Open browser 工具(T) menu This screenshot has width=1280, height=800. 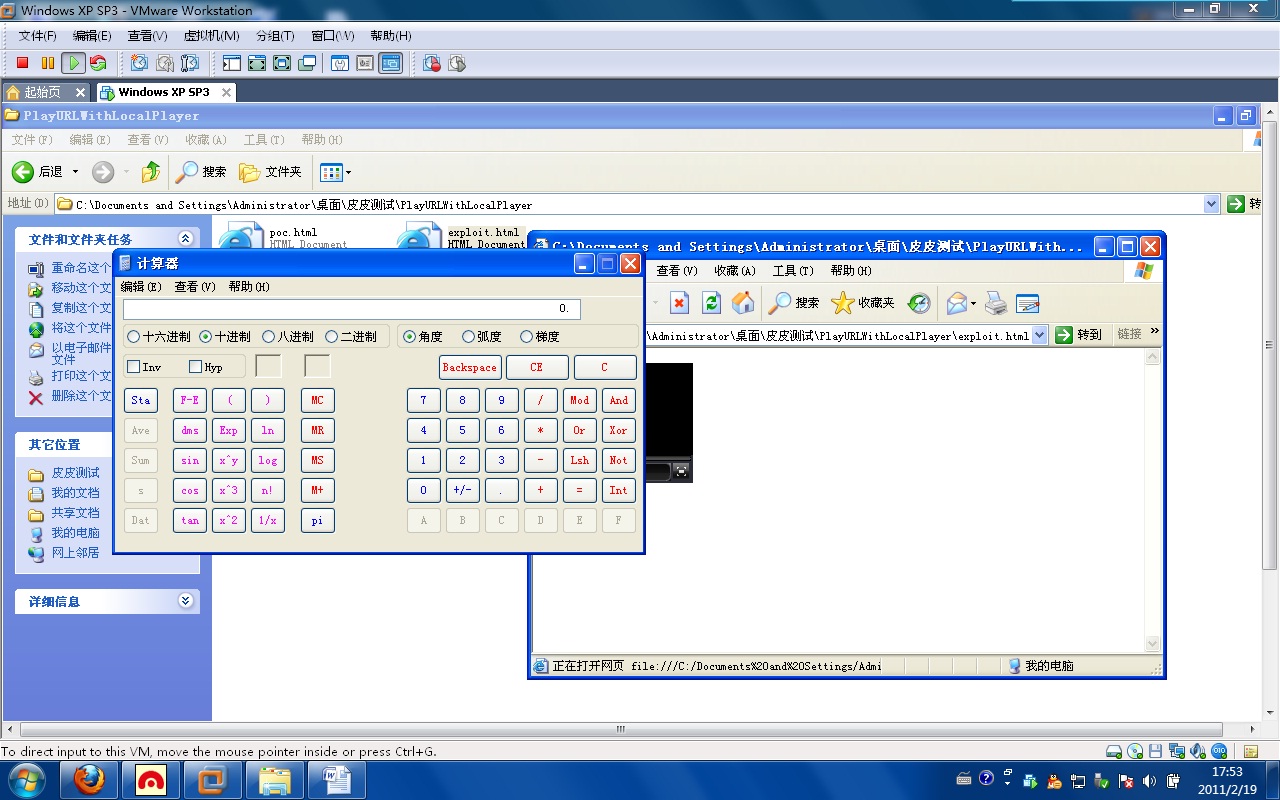tap(793, 271)
